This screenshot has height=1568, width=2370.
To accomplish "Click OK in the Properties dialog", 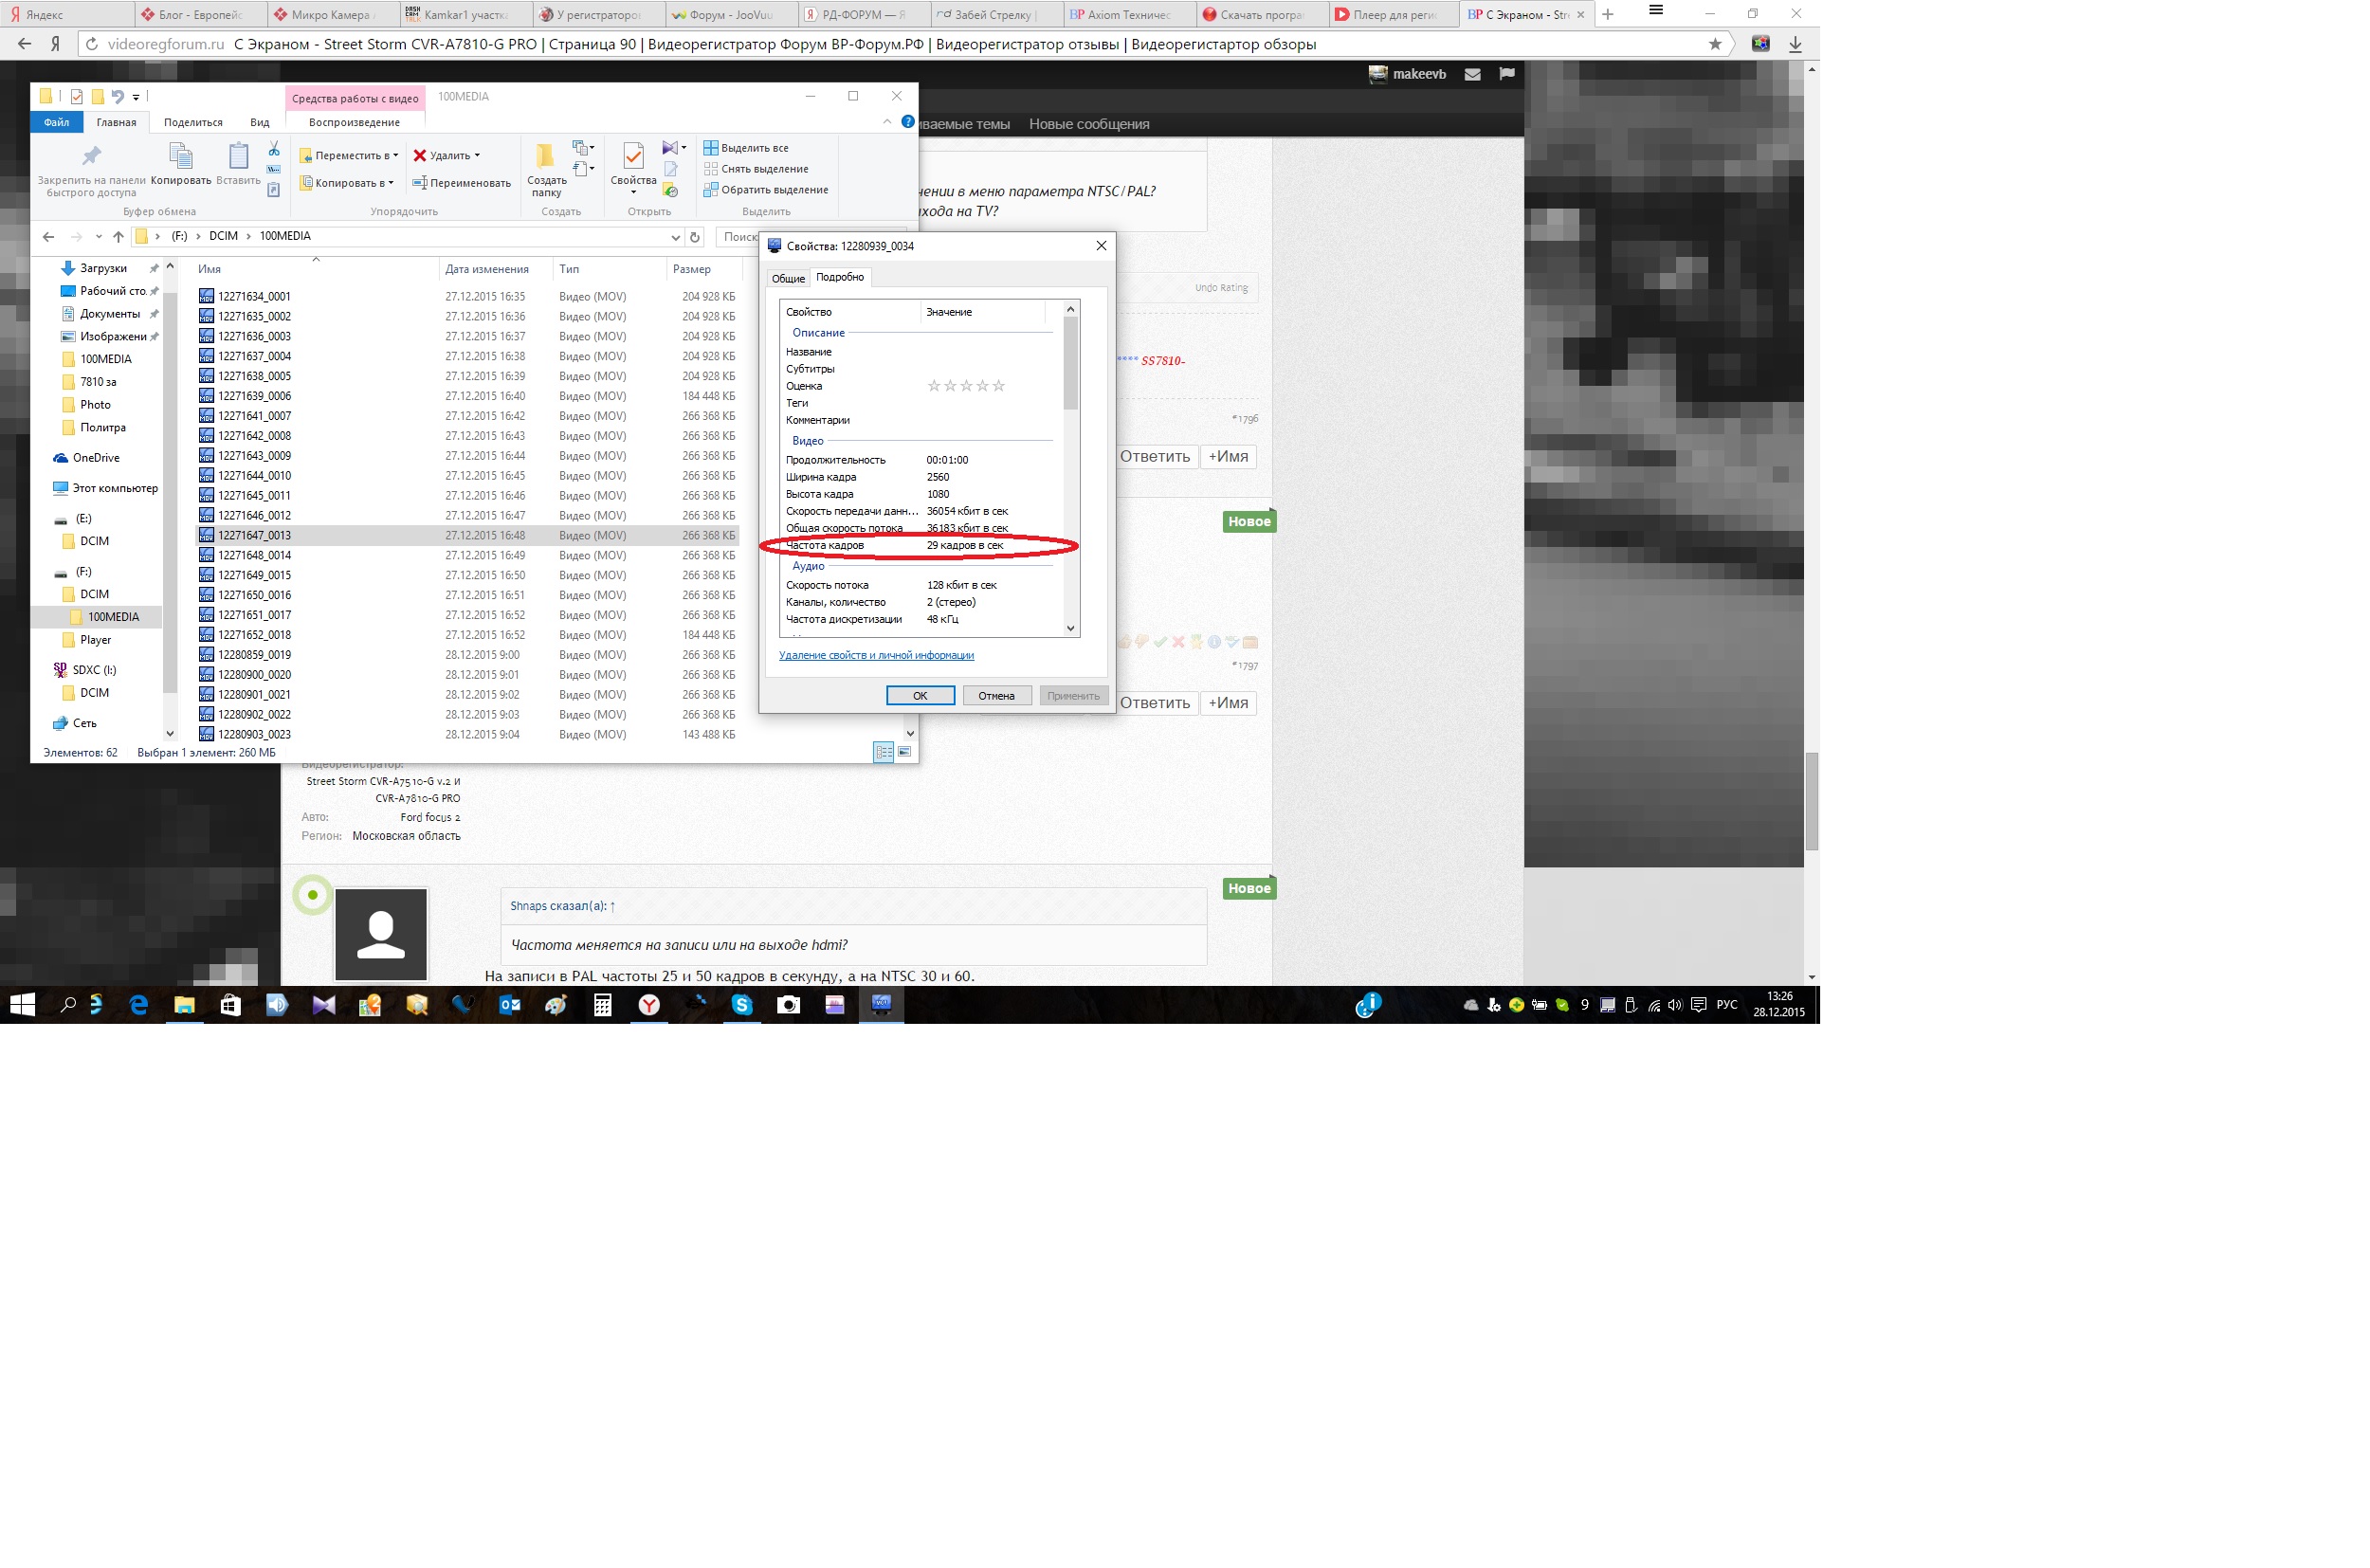I will 919,696.
